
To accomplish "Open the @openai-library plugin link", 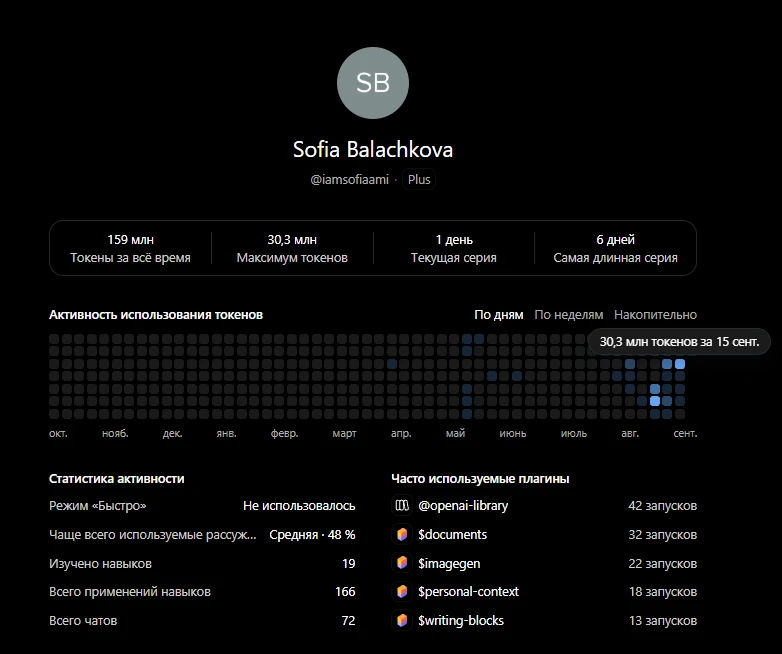I will (463, 506).
